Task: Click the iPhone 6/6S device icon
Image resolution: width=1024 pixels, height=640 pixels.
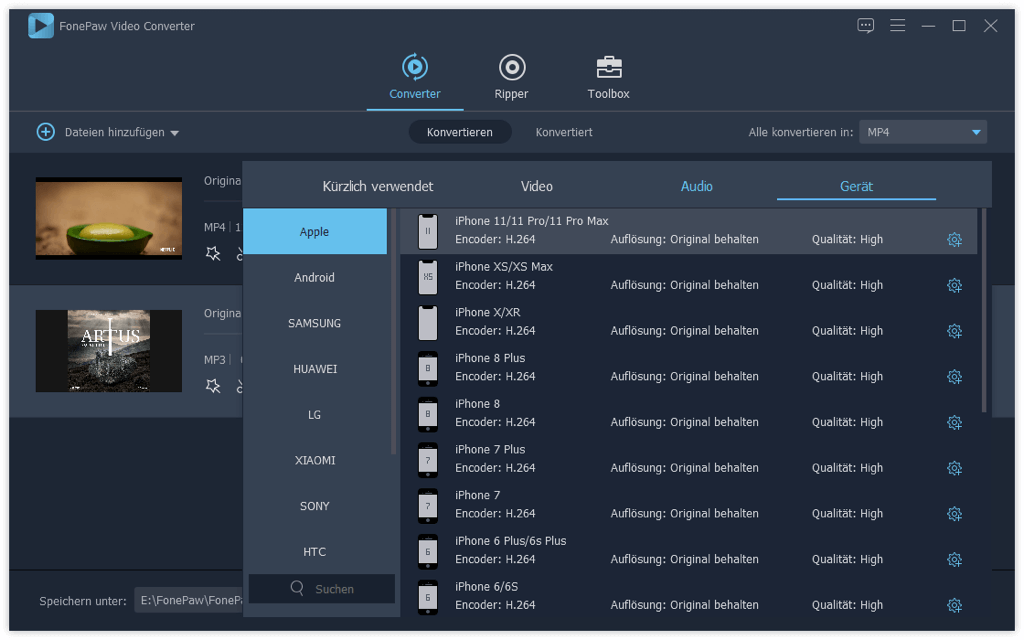Action: (x=428, y=597)
